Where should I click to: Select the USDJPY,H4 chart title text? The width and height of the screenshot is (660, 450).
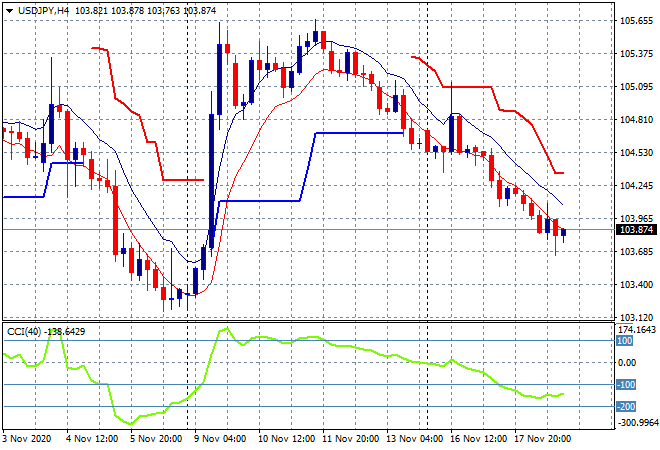click(x=43, y=11)
